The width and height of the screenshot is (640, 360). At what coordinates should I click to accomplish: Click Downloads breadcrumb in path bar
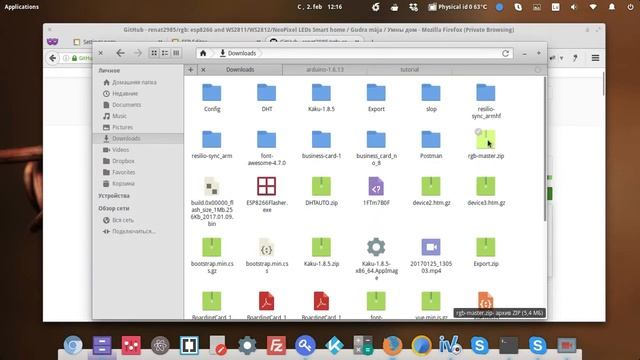(238, 53)
